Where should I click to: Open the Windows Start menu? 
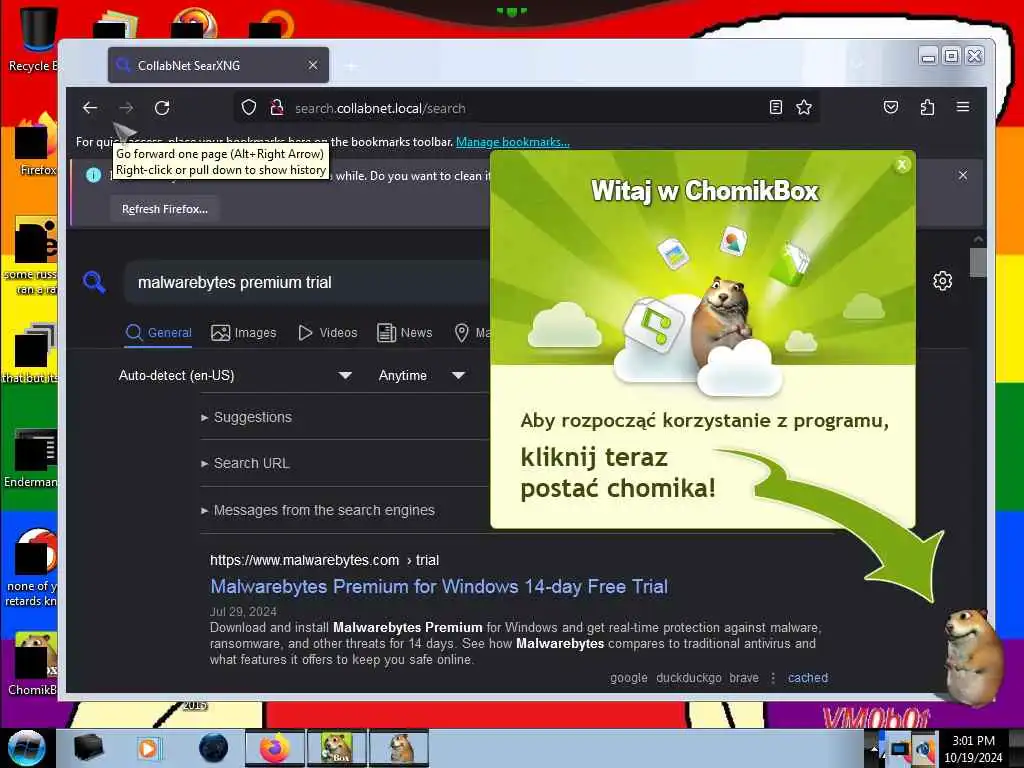pyautogui.click(x=26, y=748)
